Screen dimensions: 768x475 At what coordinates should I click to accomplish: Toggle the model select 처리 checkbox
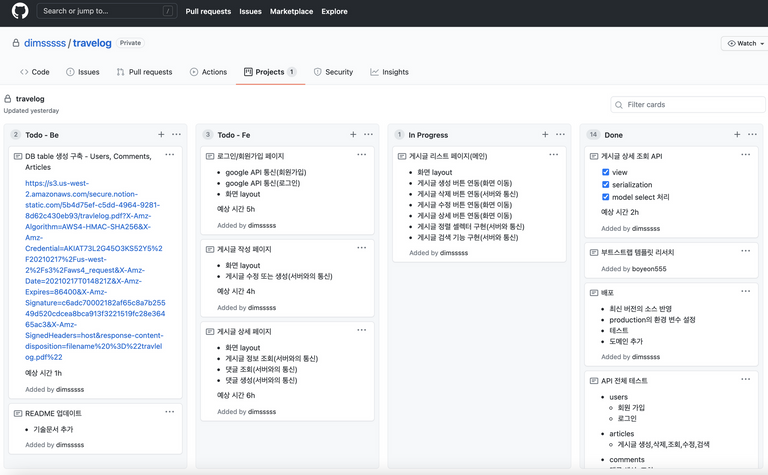tap(605, 196)
